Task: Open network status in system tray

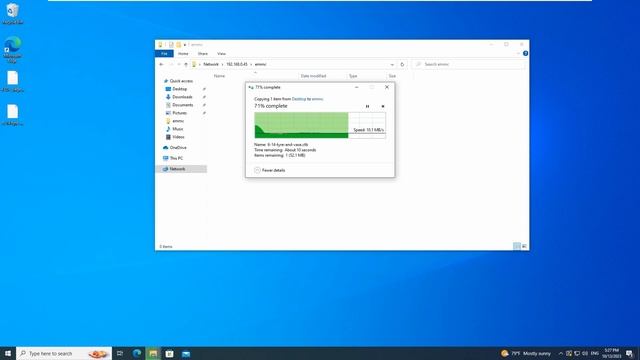Action: pos(577,353)
